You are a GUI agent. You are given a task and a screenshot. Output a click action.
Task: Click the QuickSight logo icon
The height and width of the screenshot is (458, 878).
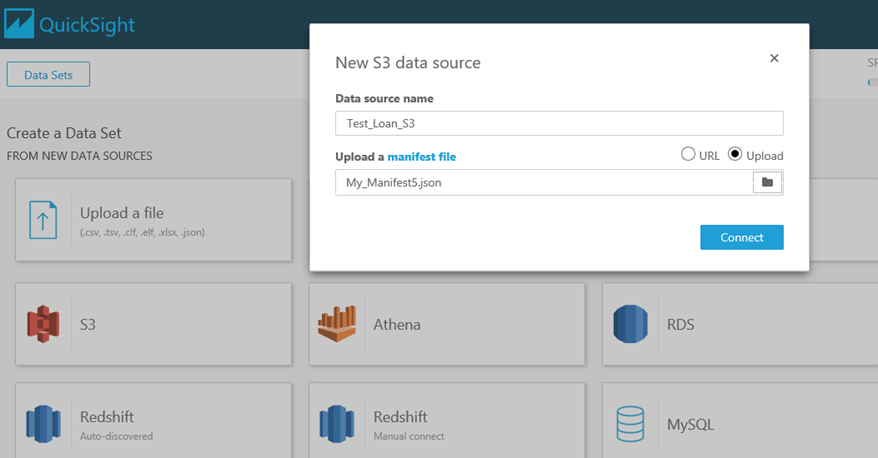(x=19, y=24)
